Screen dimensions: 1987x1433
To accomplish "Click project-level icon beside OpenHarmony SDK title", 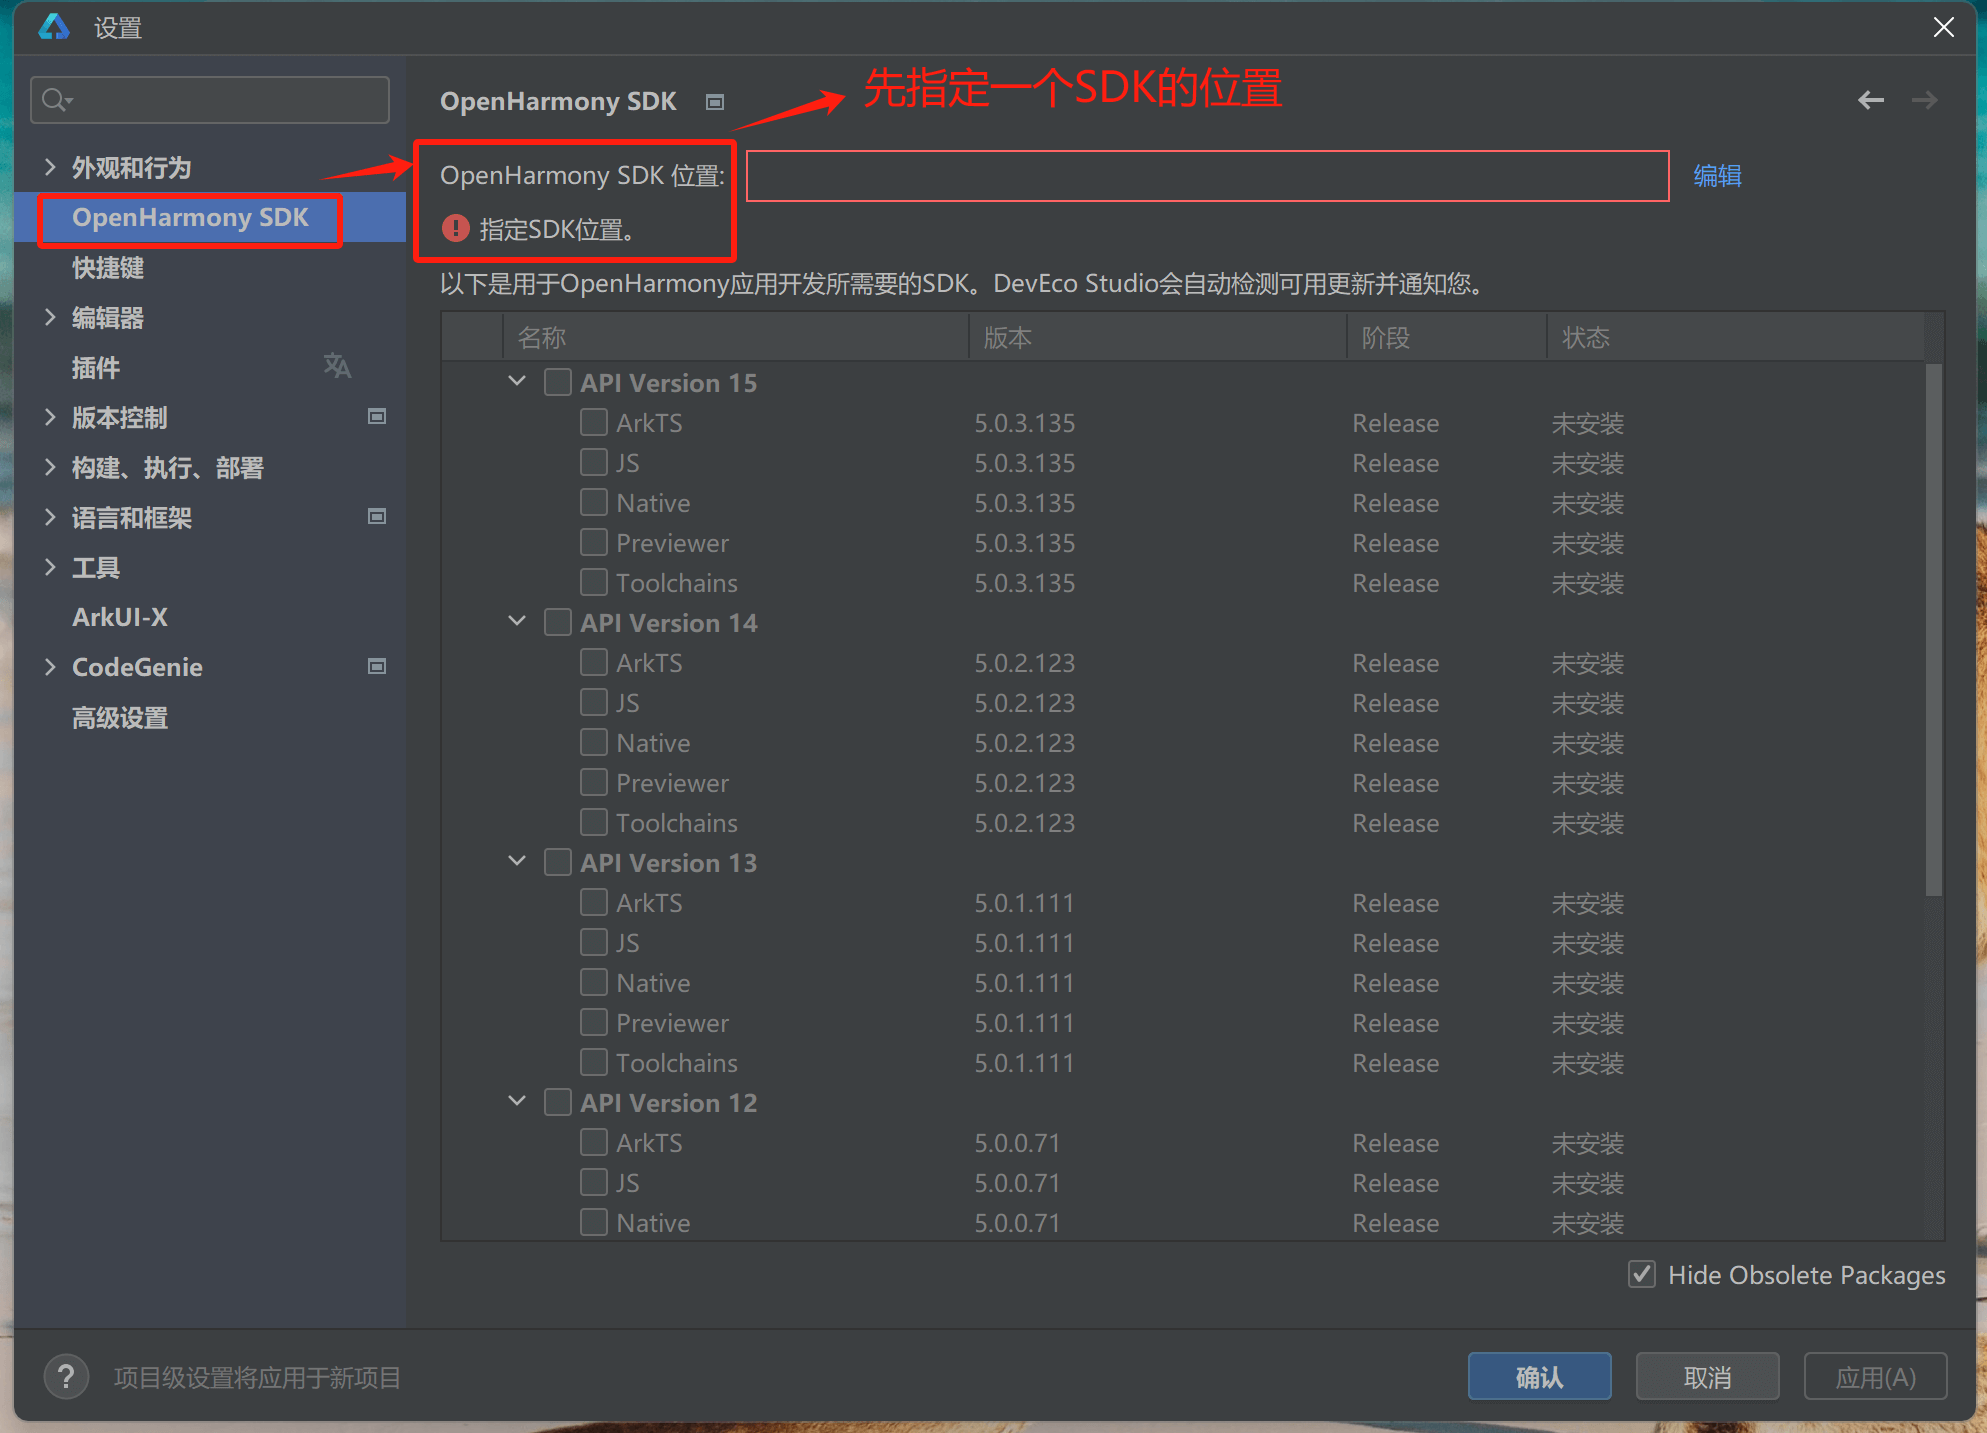I will (714, 102).
